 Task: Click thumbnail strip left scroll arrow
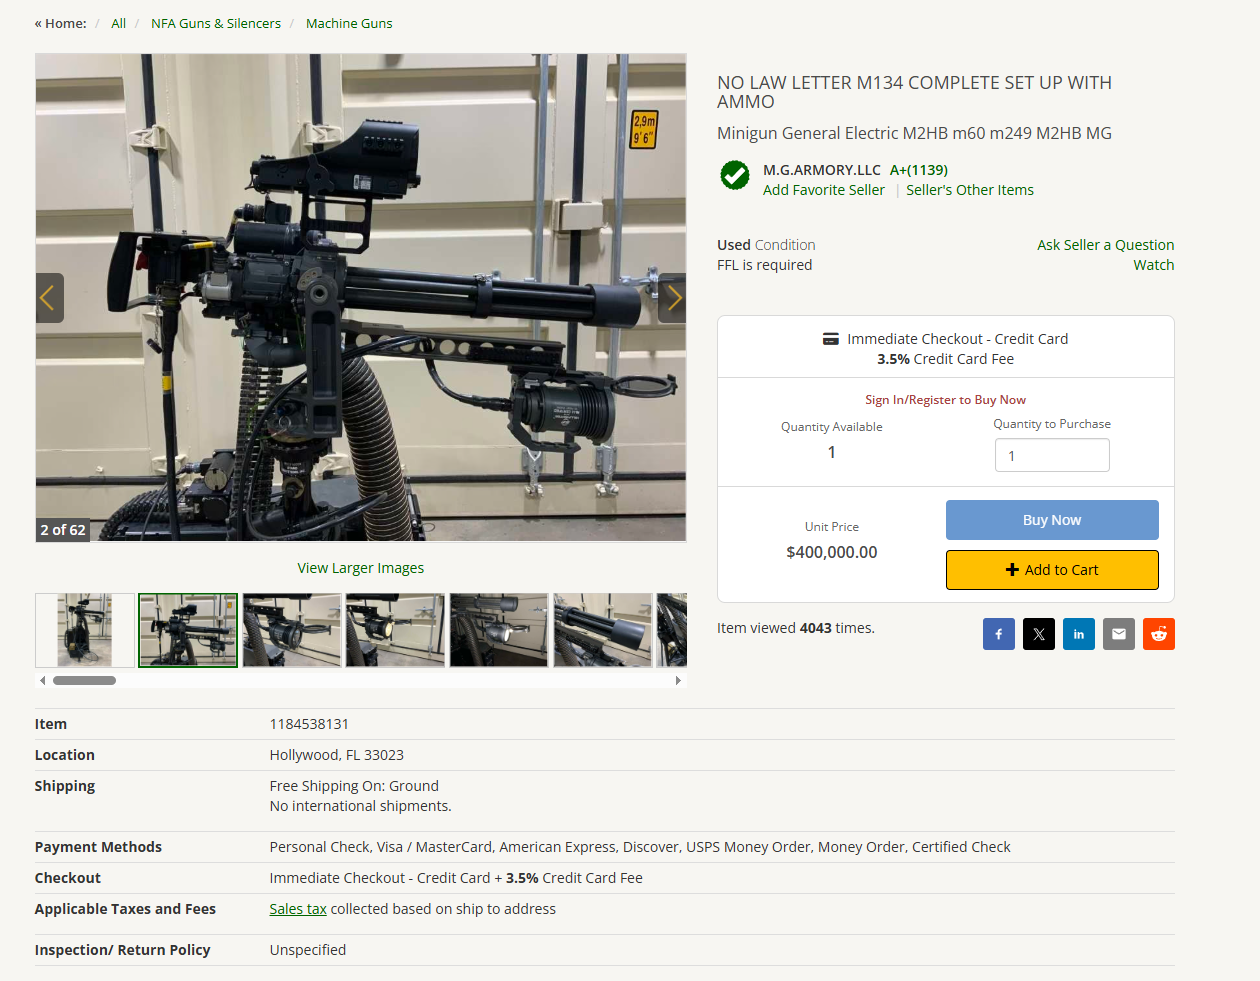pos(42,680)
